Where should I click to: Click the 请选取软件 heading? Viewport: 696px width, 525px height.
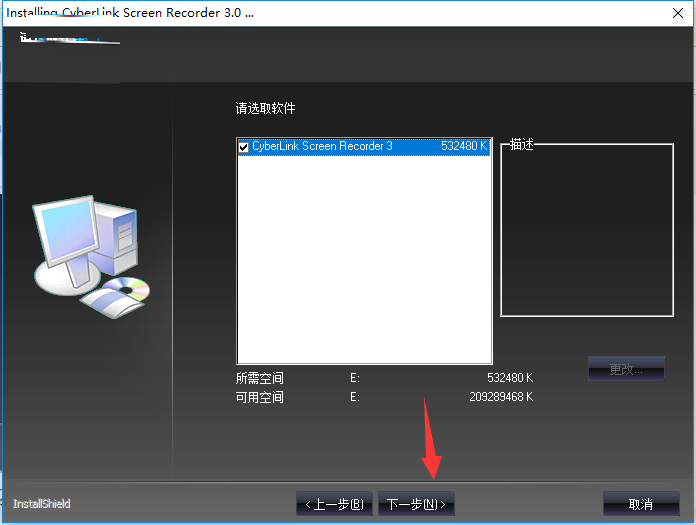click(x=265, y=108)
